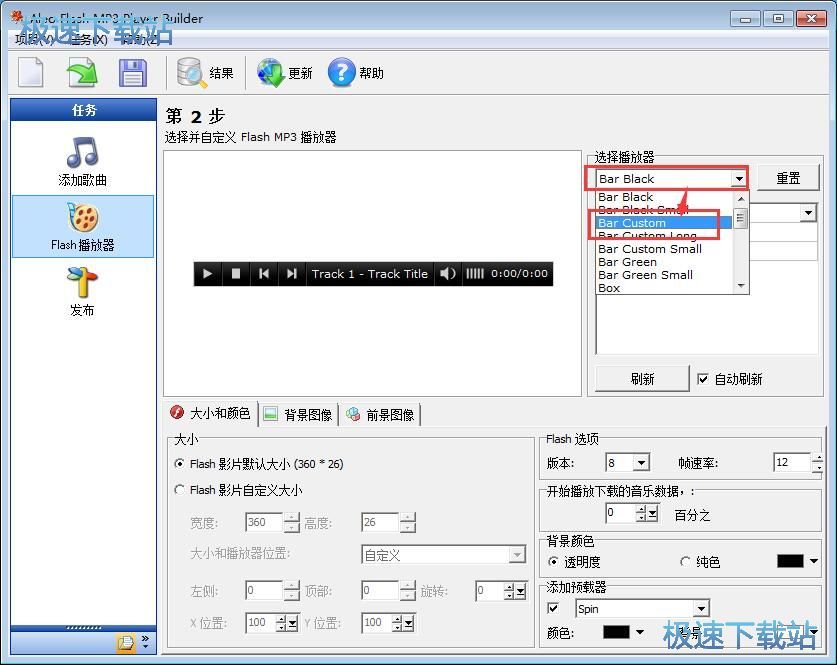Image resolution: width=837 pixels, height=665 pixels.
Task: Open the 结果 results toolbar button
Action: [205, 73]
